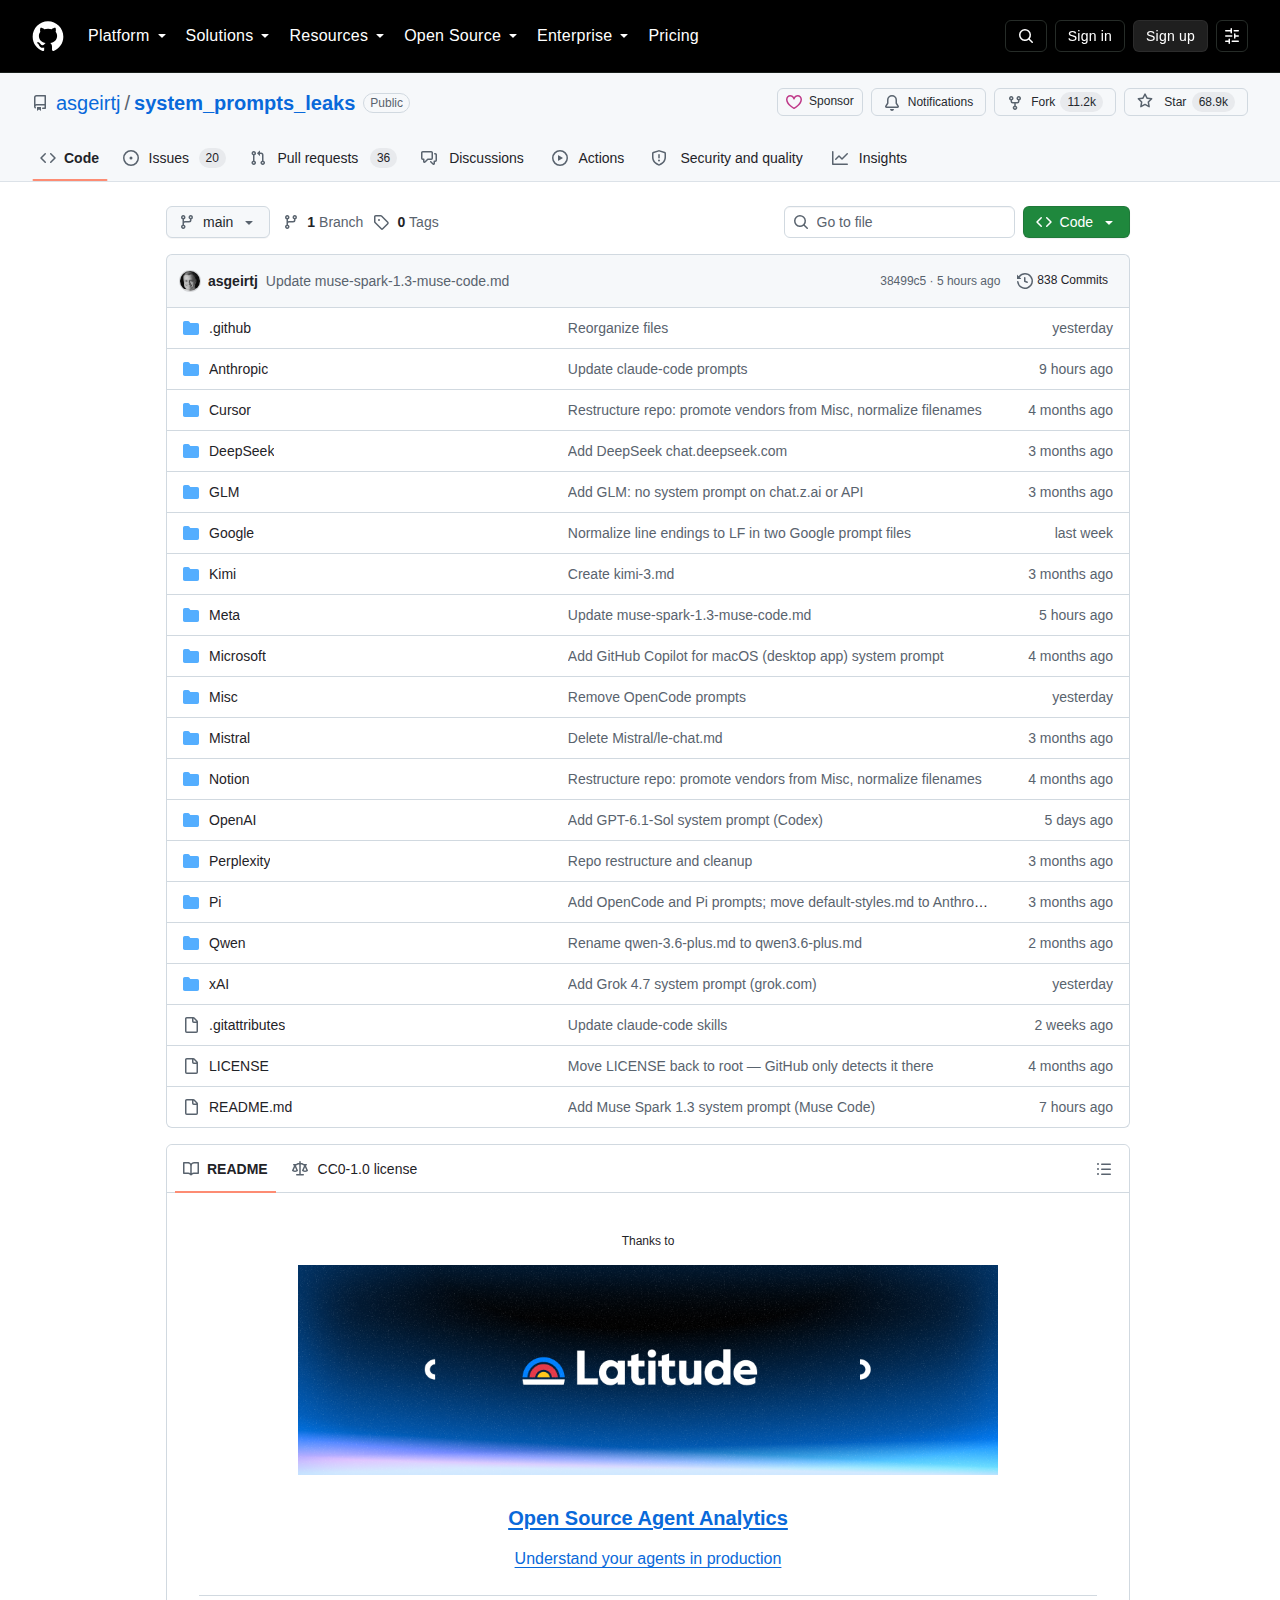
Task: Open the DeepSeek folder
Action: (241, 451)
